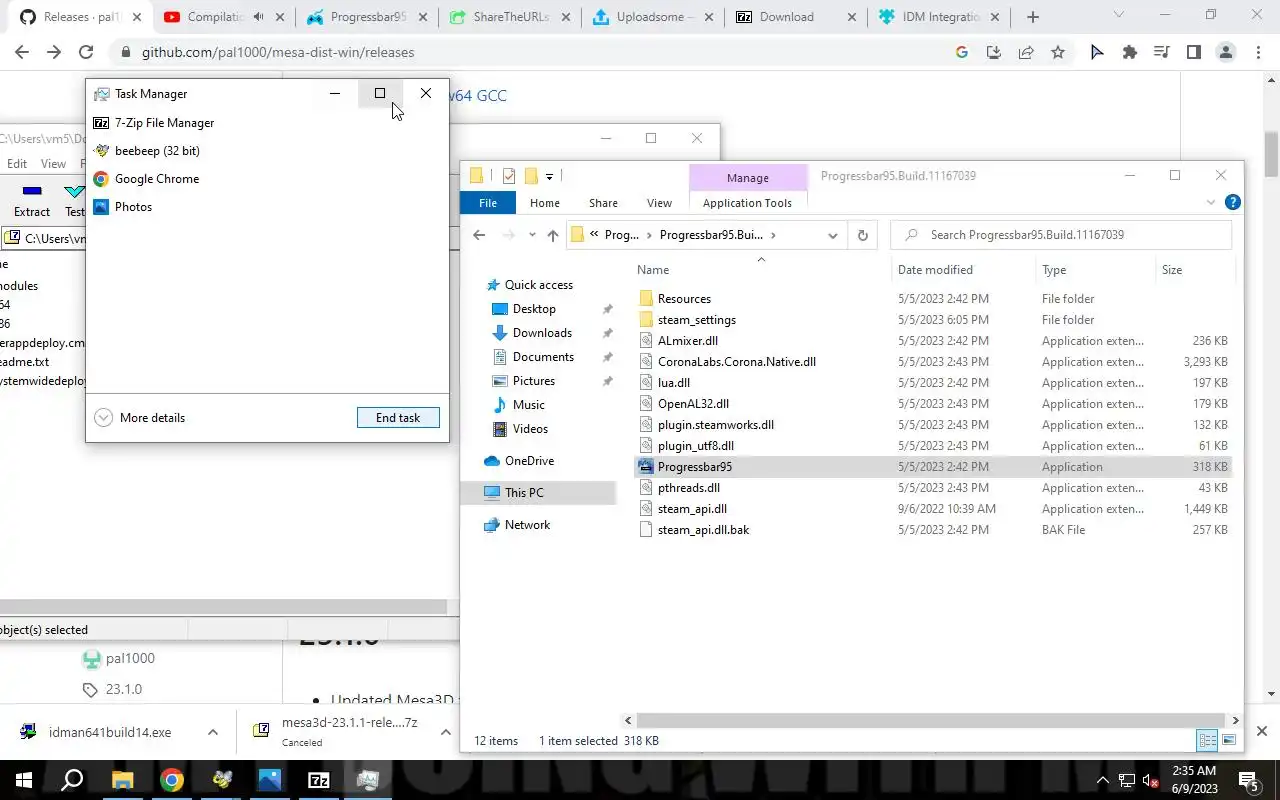This screenshot has width=1280, height=800.
Task: Open recent locations dropdown in Explorer
Action: pyautogui.click(x=531, y=235)
